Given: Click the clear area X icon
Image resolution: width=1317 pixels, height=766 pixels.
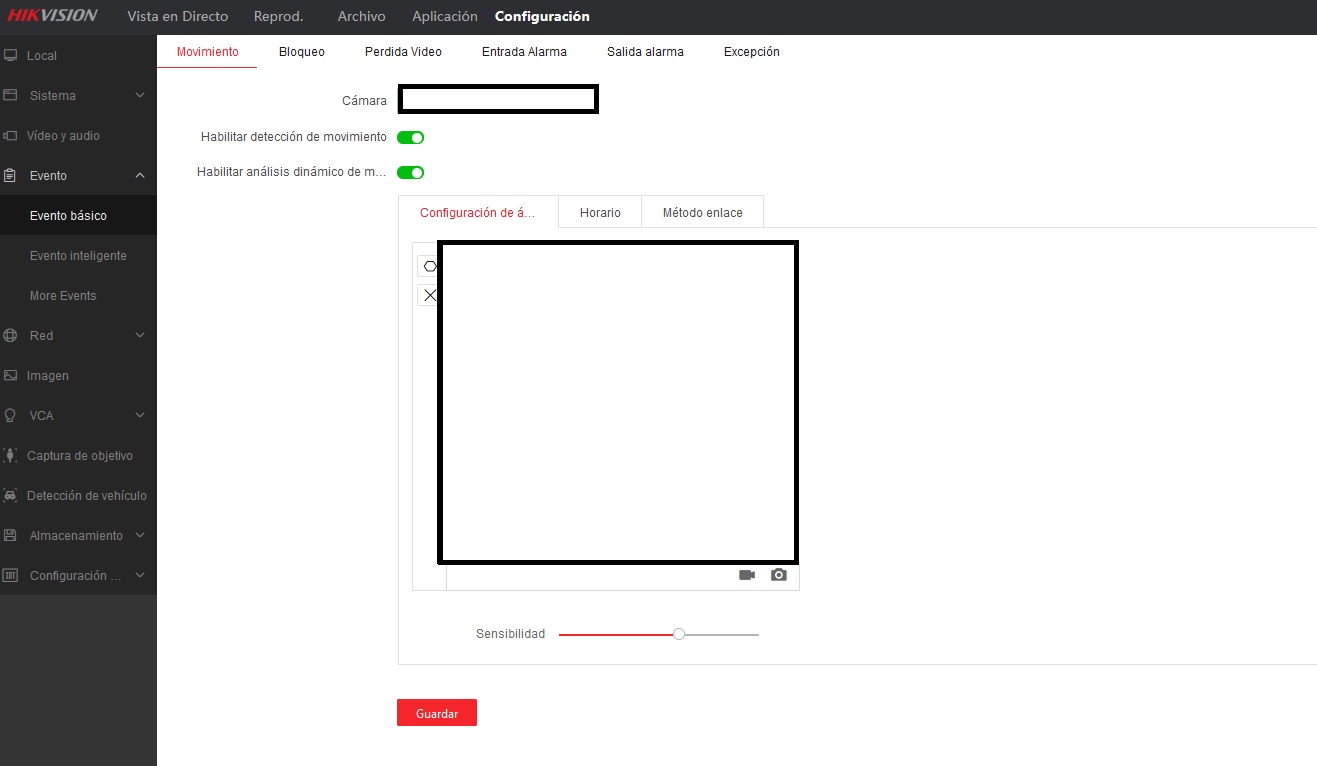Looking at the screenshot, I should (x=429, y=295).
